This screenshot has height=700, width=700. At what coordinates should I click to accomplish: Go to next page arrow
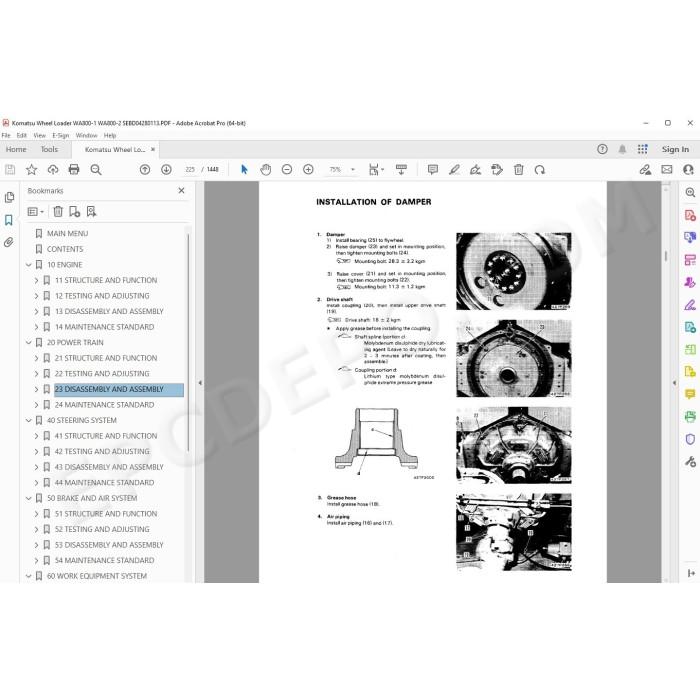[166, 170]
